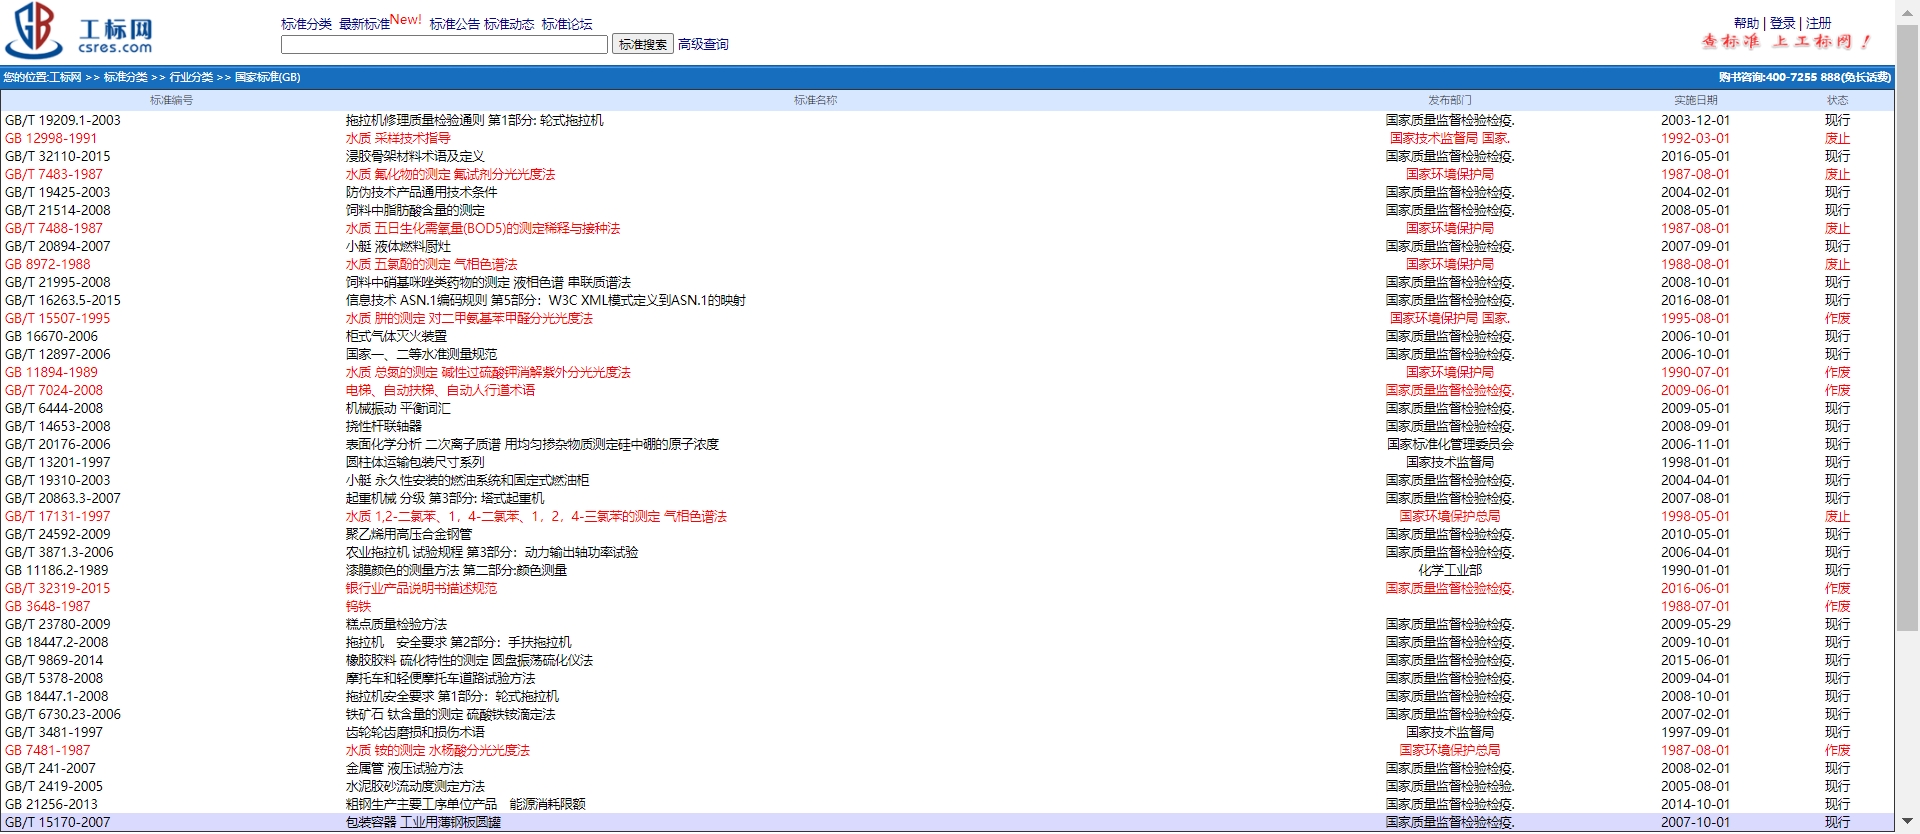Open standard GB/T 19209.1-2003

point(63,120)
